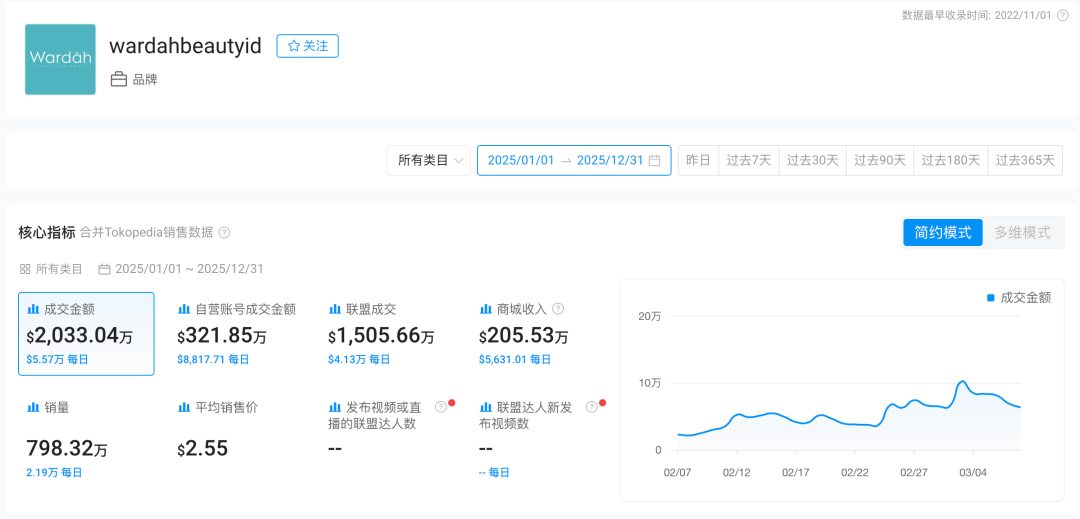Select the 平均销售价 metric card
The image size is (1080, 519).
coord(236,439)
